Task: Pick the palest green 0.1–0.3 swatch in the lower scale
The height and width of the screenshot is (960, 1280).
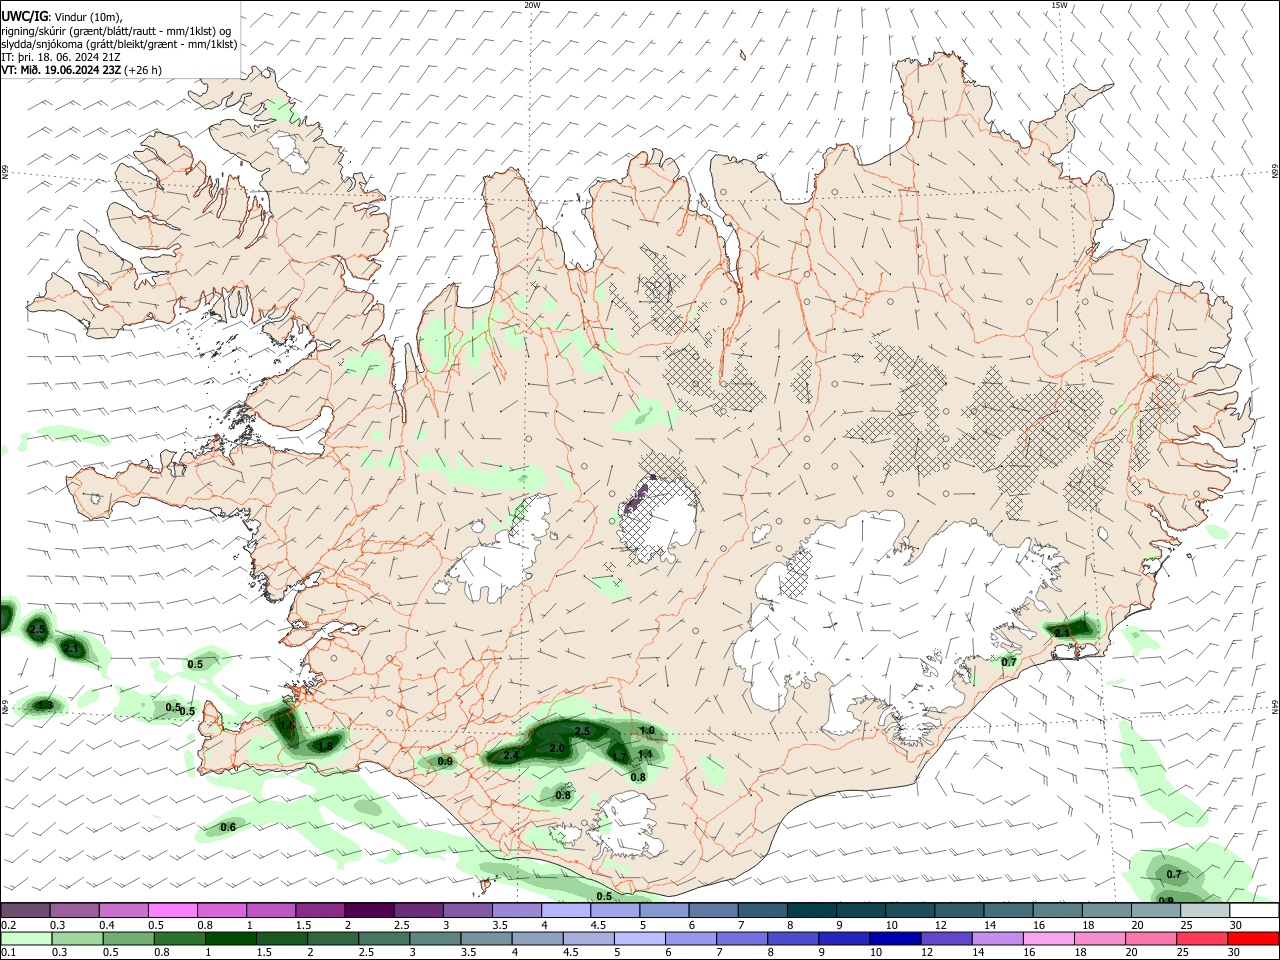Action: point(25,939)
